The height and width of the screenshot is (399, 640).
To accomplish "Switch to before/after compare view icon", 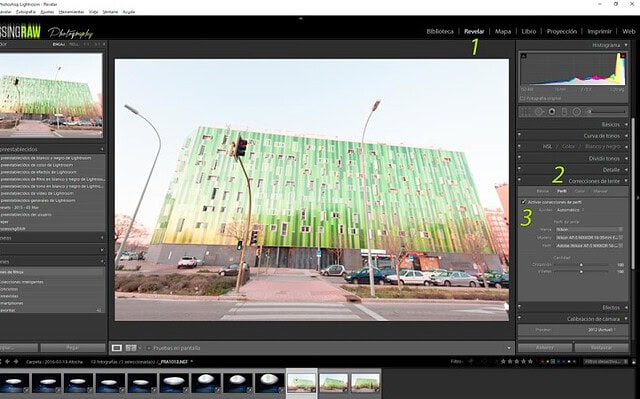I will tap(131, 348).
